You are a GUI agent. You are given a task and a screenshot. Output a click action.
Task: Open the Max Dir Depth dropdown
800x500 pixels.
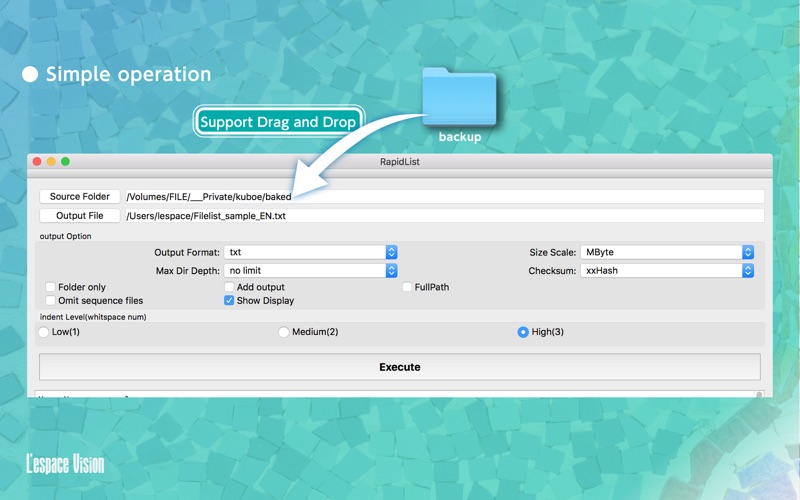coord(310,270)
